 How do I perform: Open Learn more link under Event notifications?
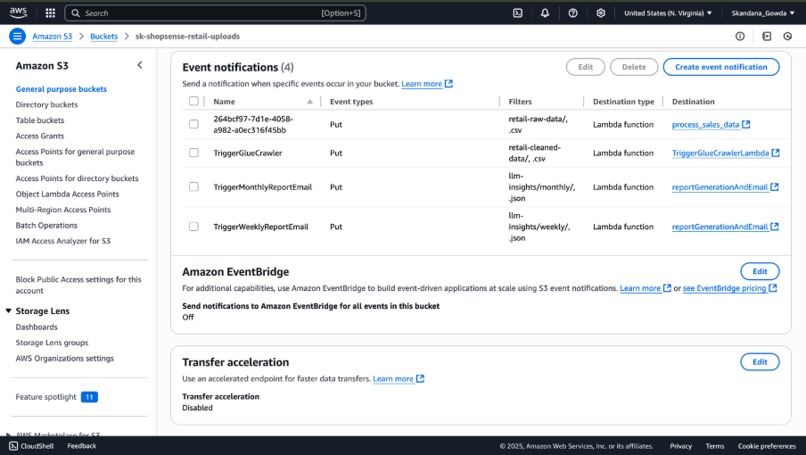(422, 84)
